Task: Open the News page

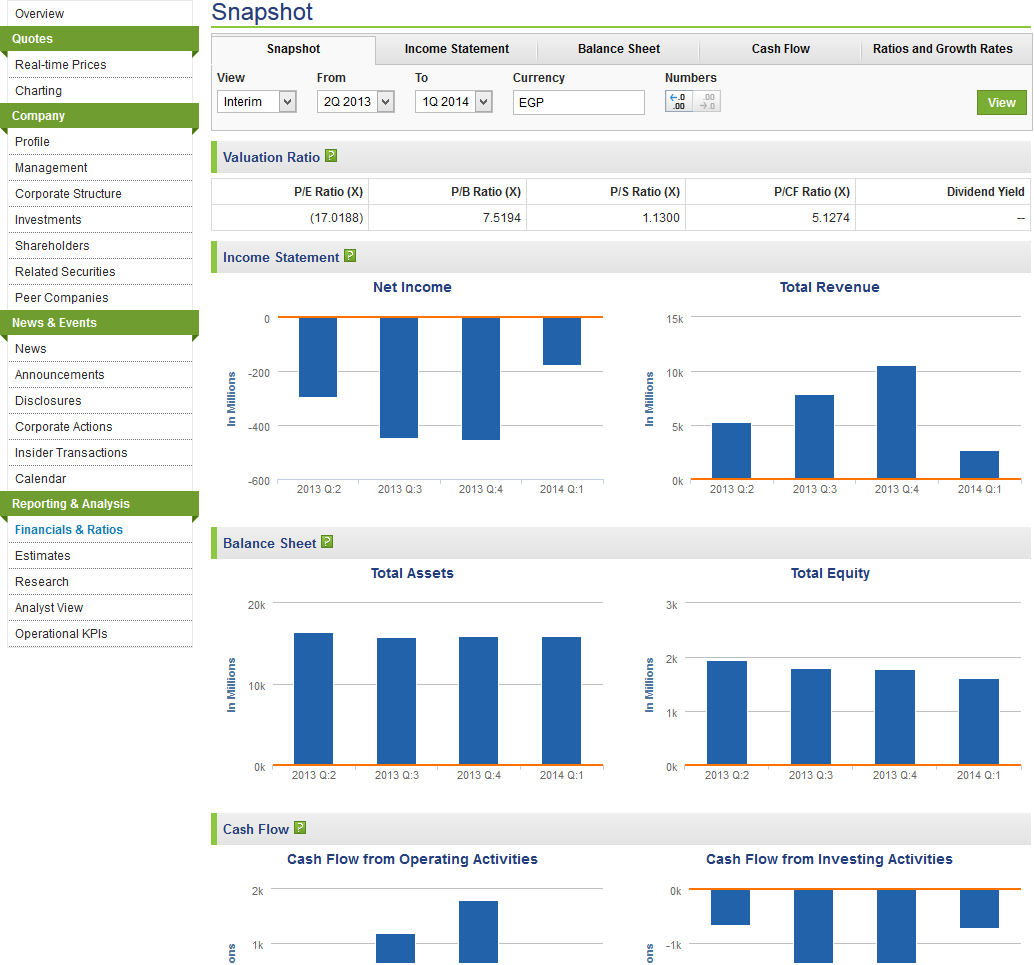Action: click(31, 349)
